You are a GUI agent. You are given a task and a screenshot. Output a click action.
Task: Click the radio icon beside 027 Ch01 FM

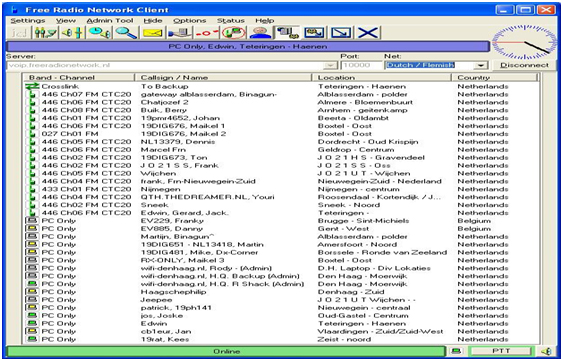pyautogui.click(x=33, y=134)
